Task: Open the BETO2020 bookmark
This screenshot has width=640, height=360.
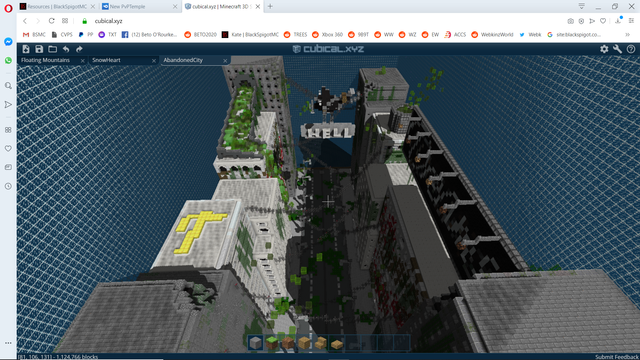Action: point(200,35)
